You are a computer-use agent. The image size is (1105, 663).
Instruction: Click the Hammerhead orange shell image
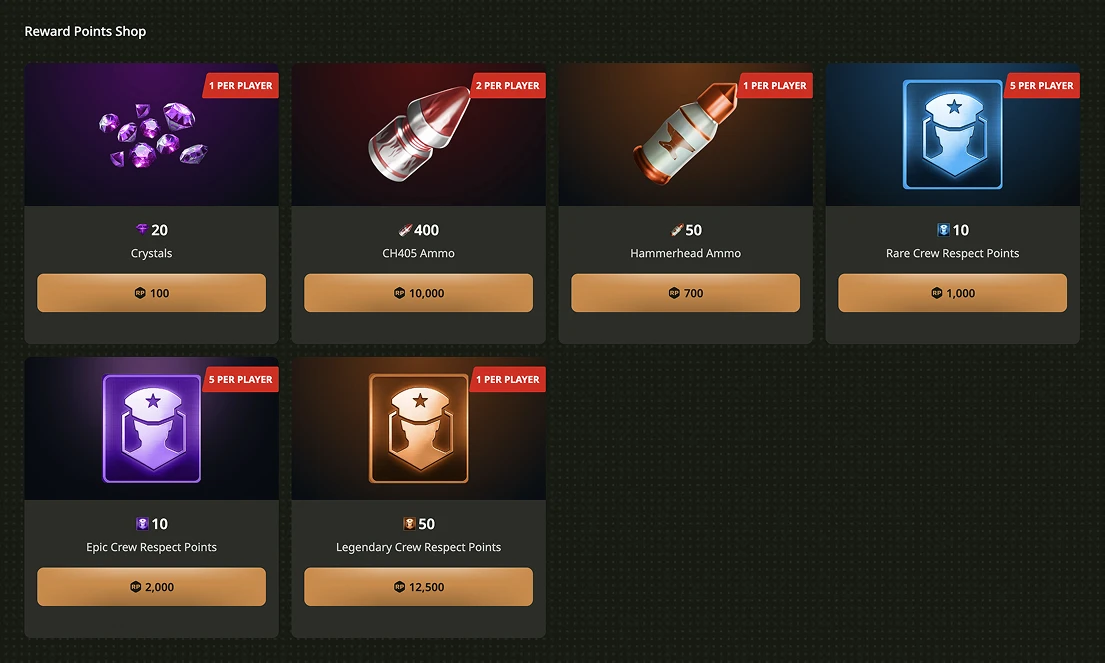(684, 132)
